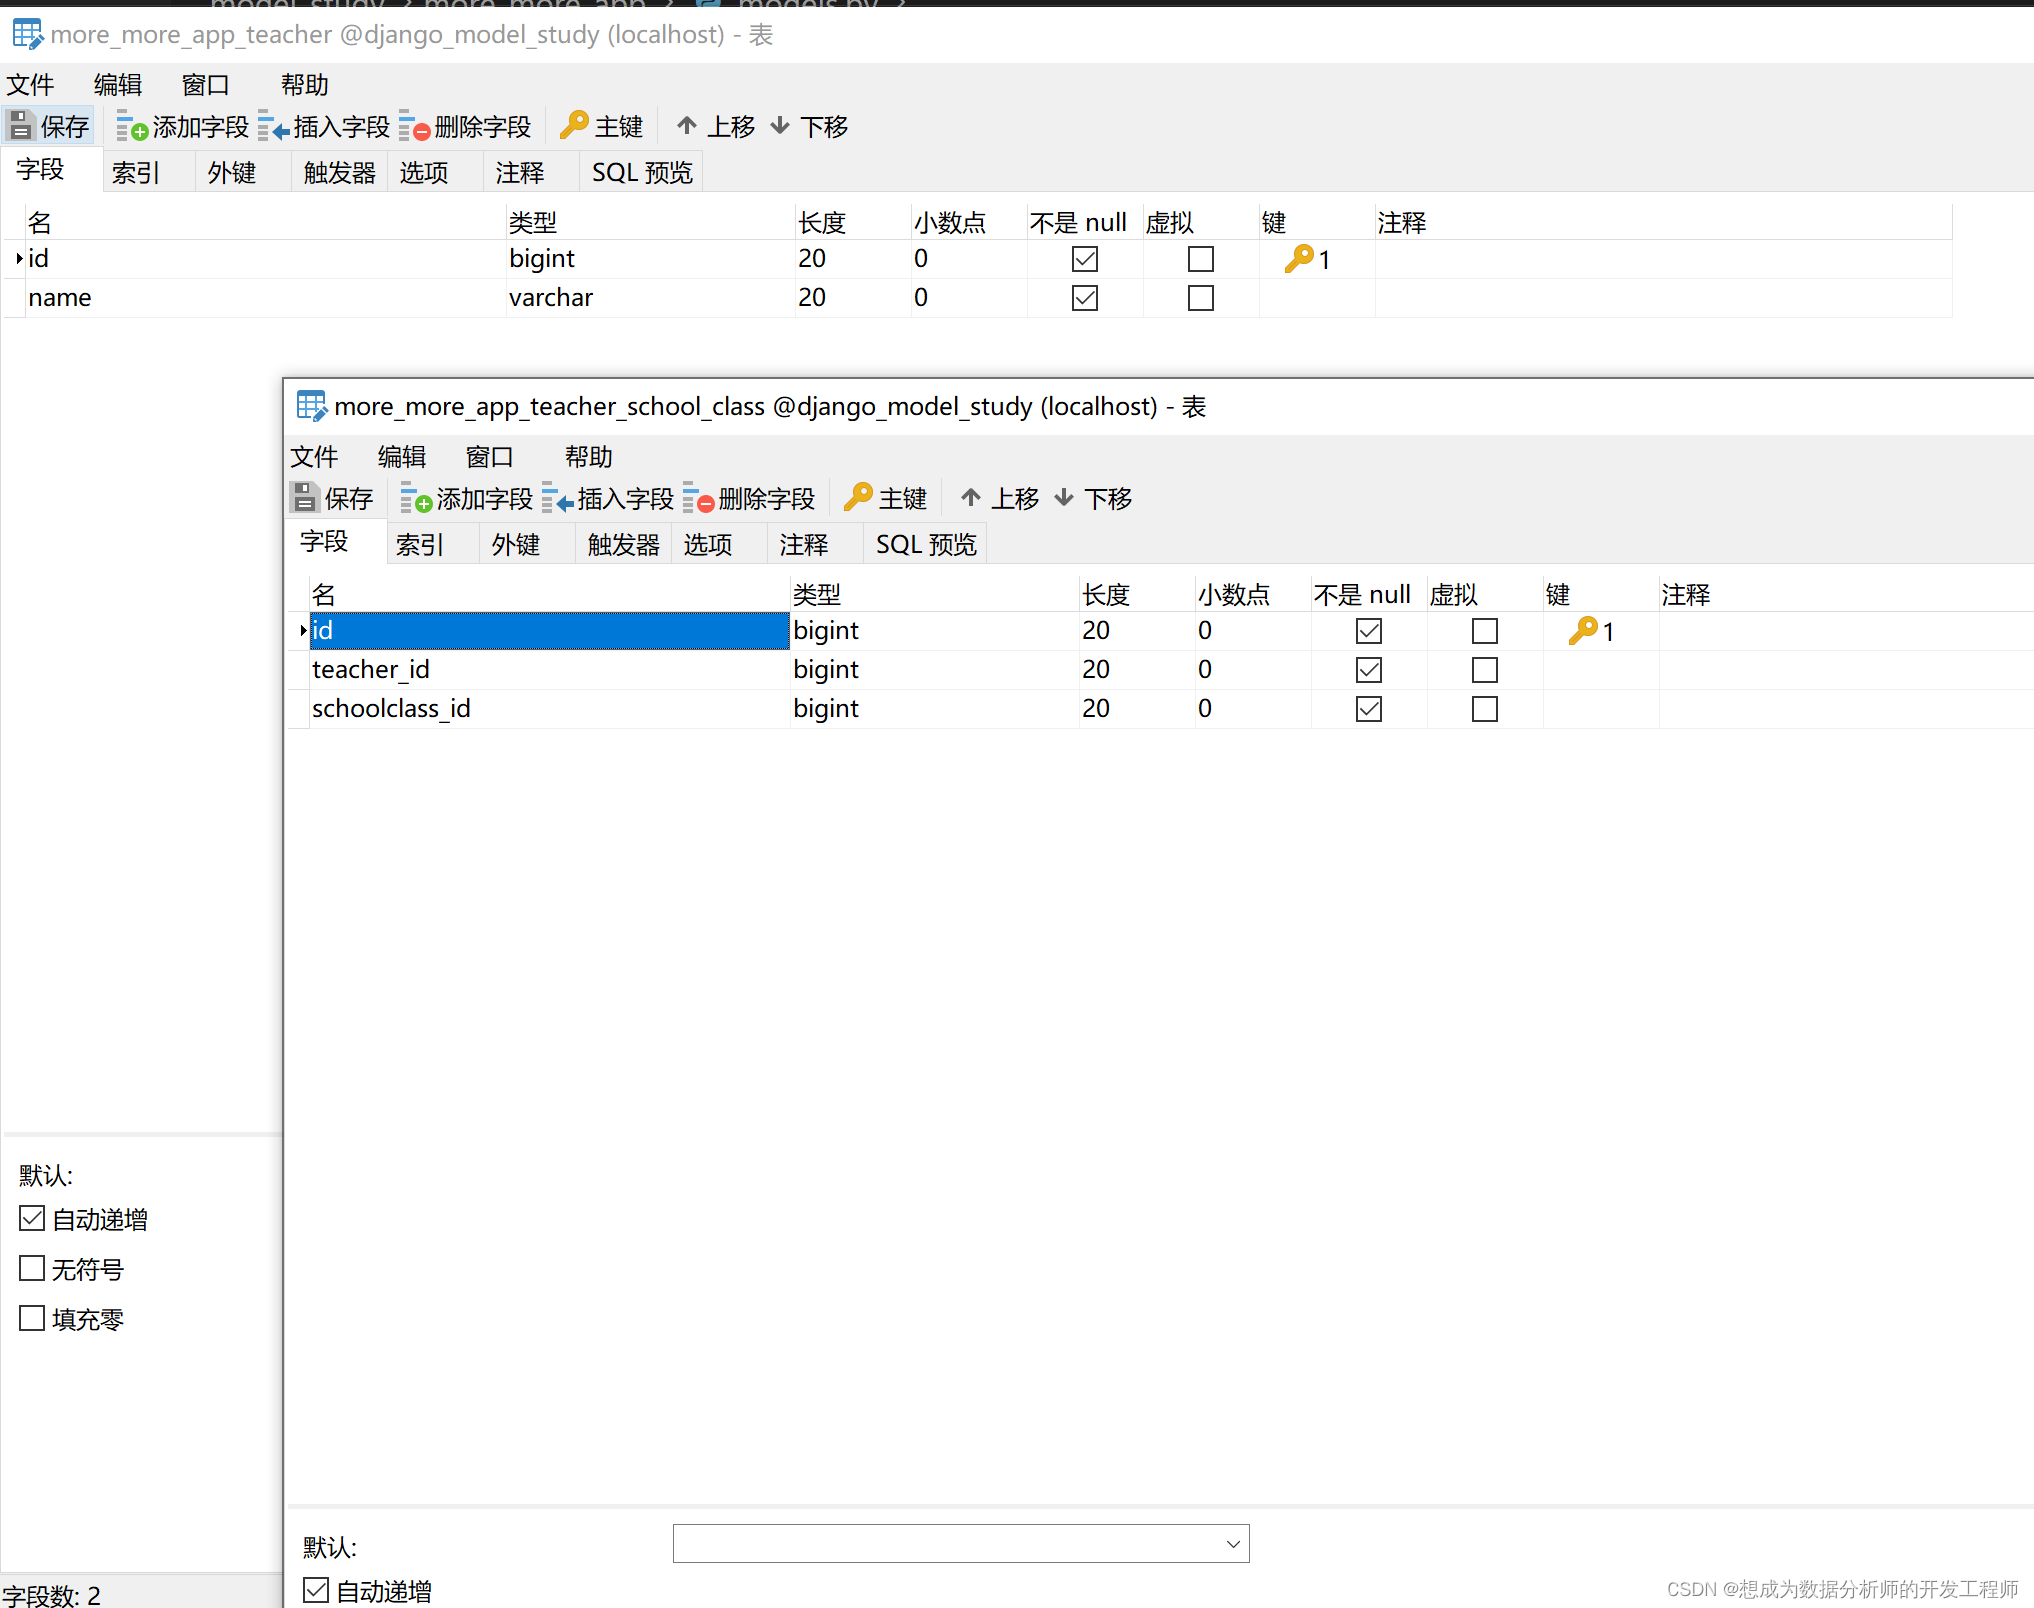Open 编辑 menu in teacher window
The width and height of the screenshot is (2034, 1608).
pyautogui.click(x=118, y=85)
